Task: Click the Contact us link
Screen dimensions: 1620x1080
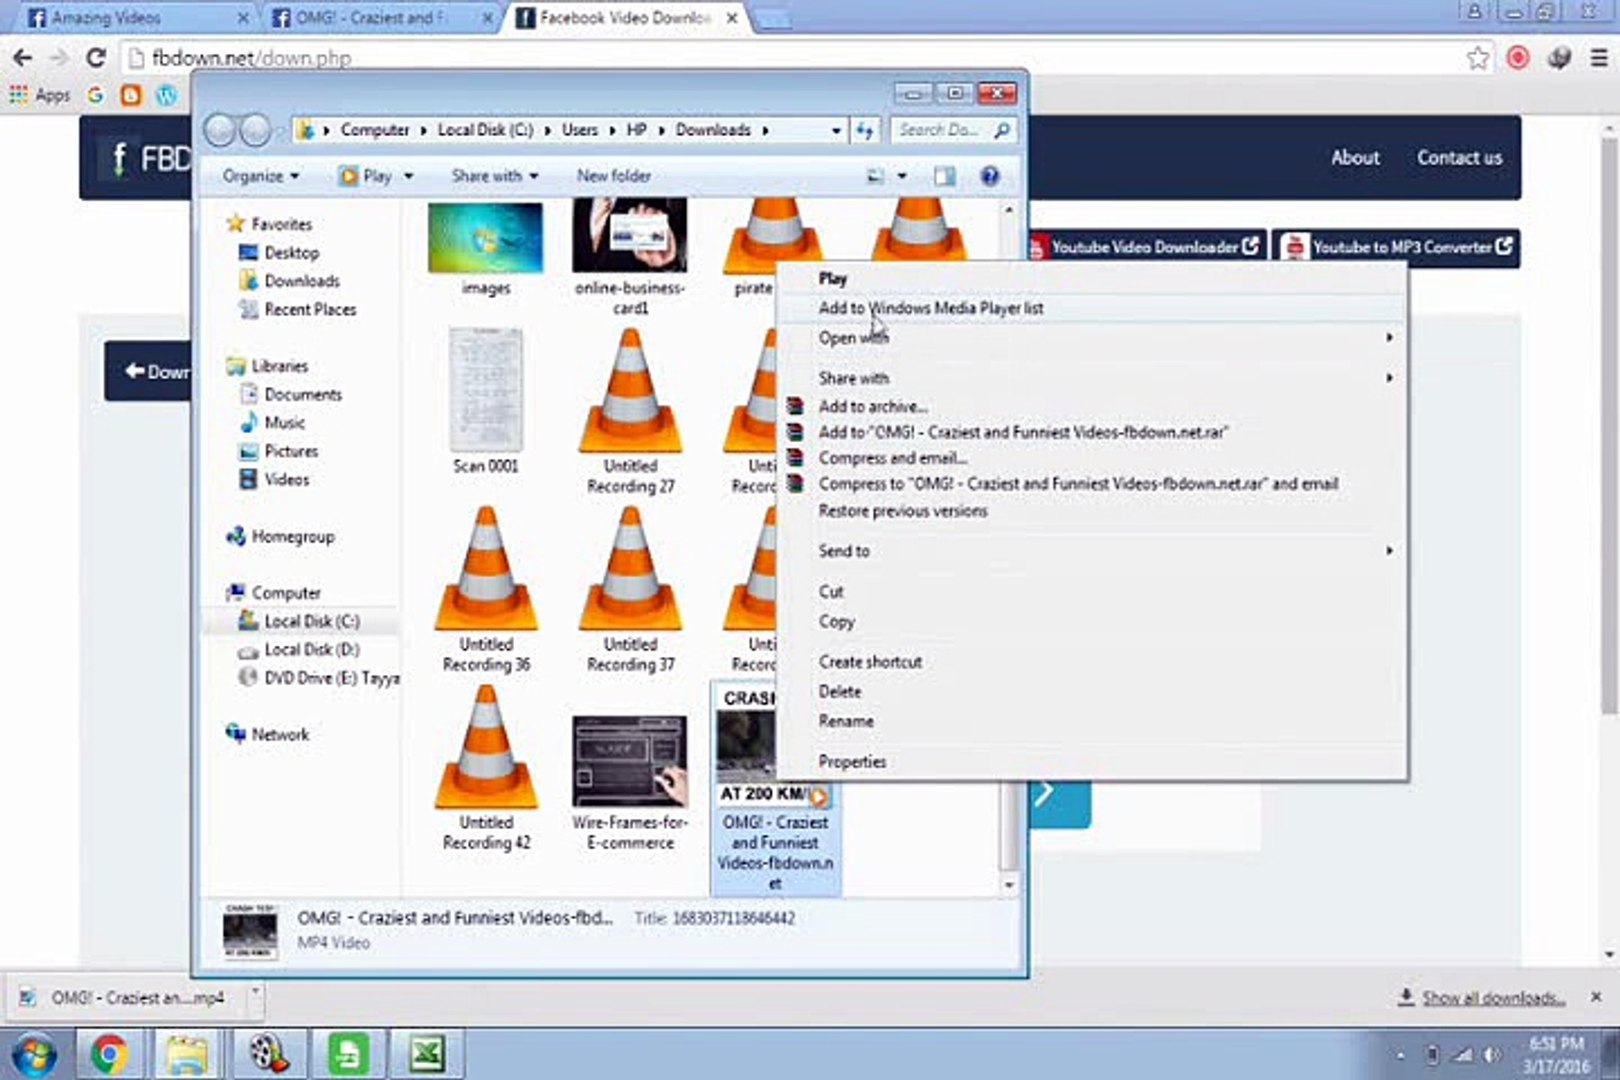Action: tap(1458, 157)
